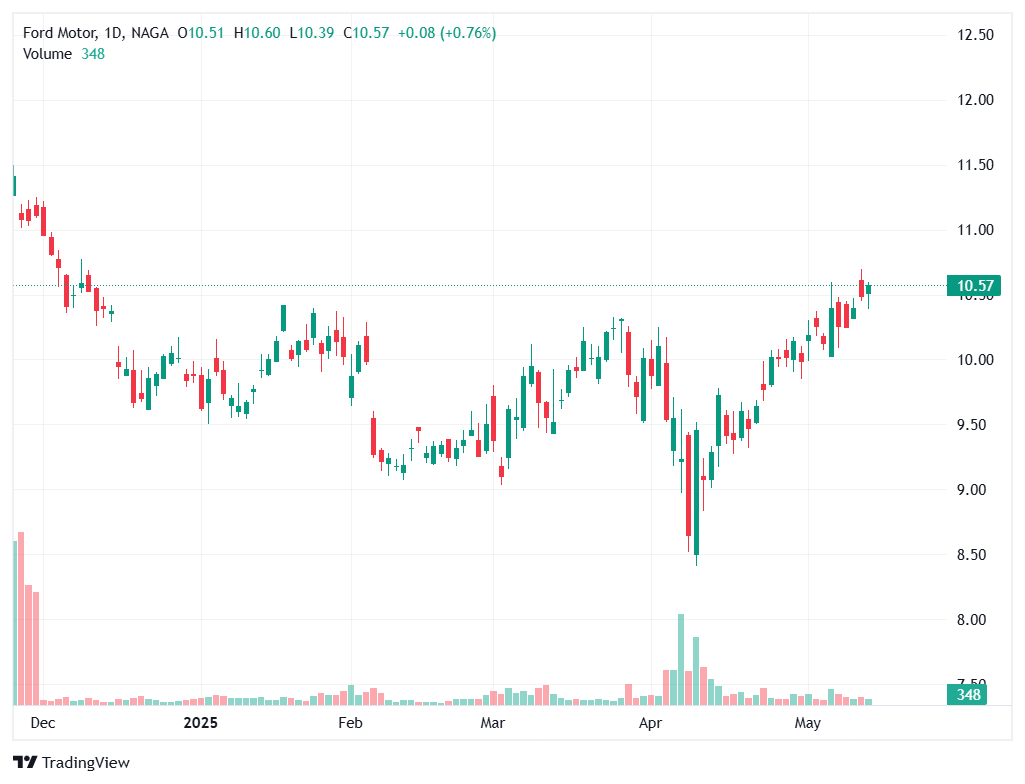This screenshot has width=1025, height=784.
Task: Click the 8.50 price axis label
Action: click(x=975, y=555)
